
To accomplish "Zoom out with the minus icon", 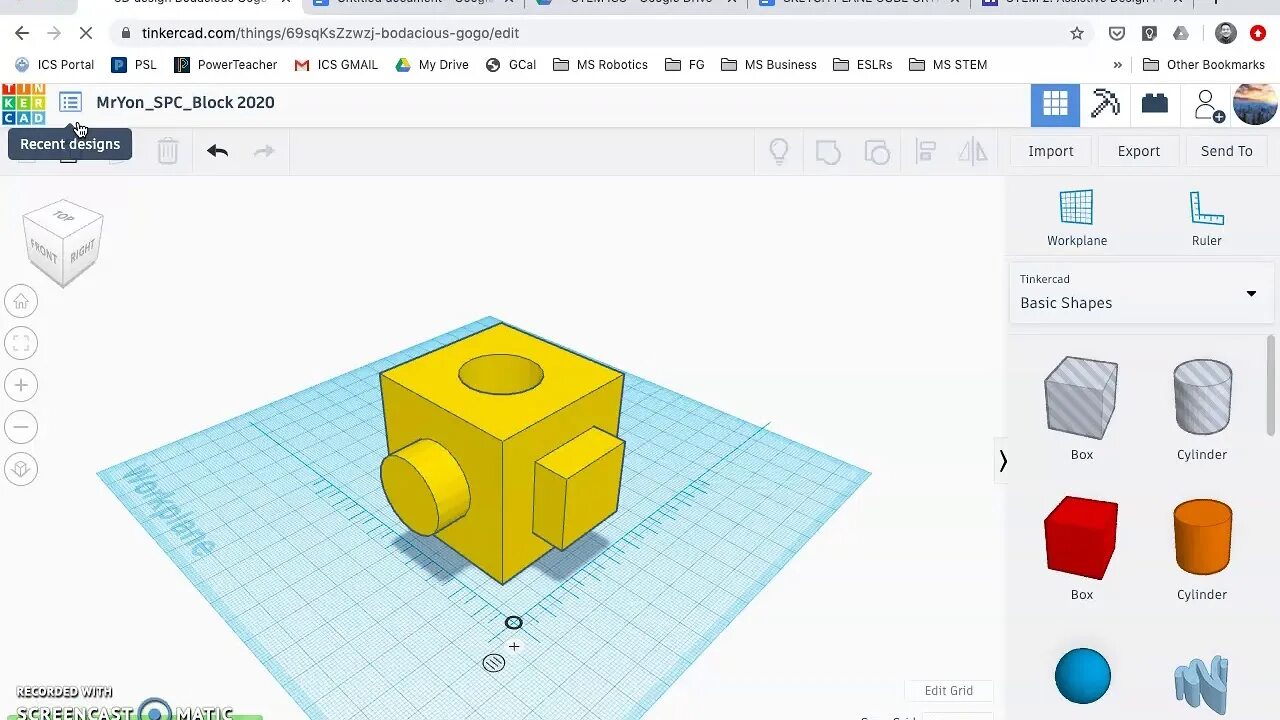I will (x=21, y=427).
